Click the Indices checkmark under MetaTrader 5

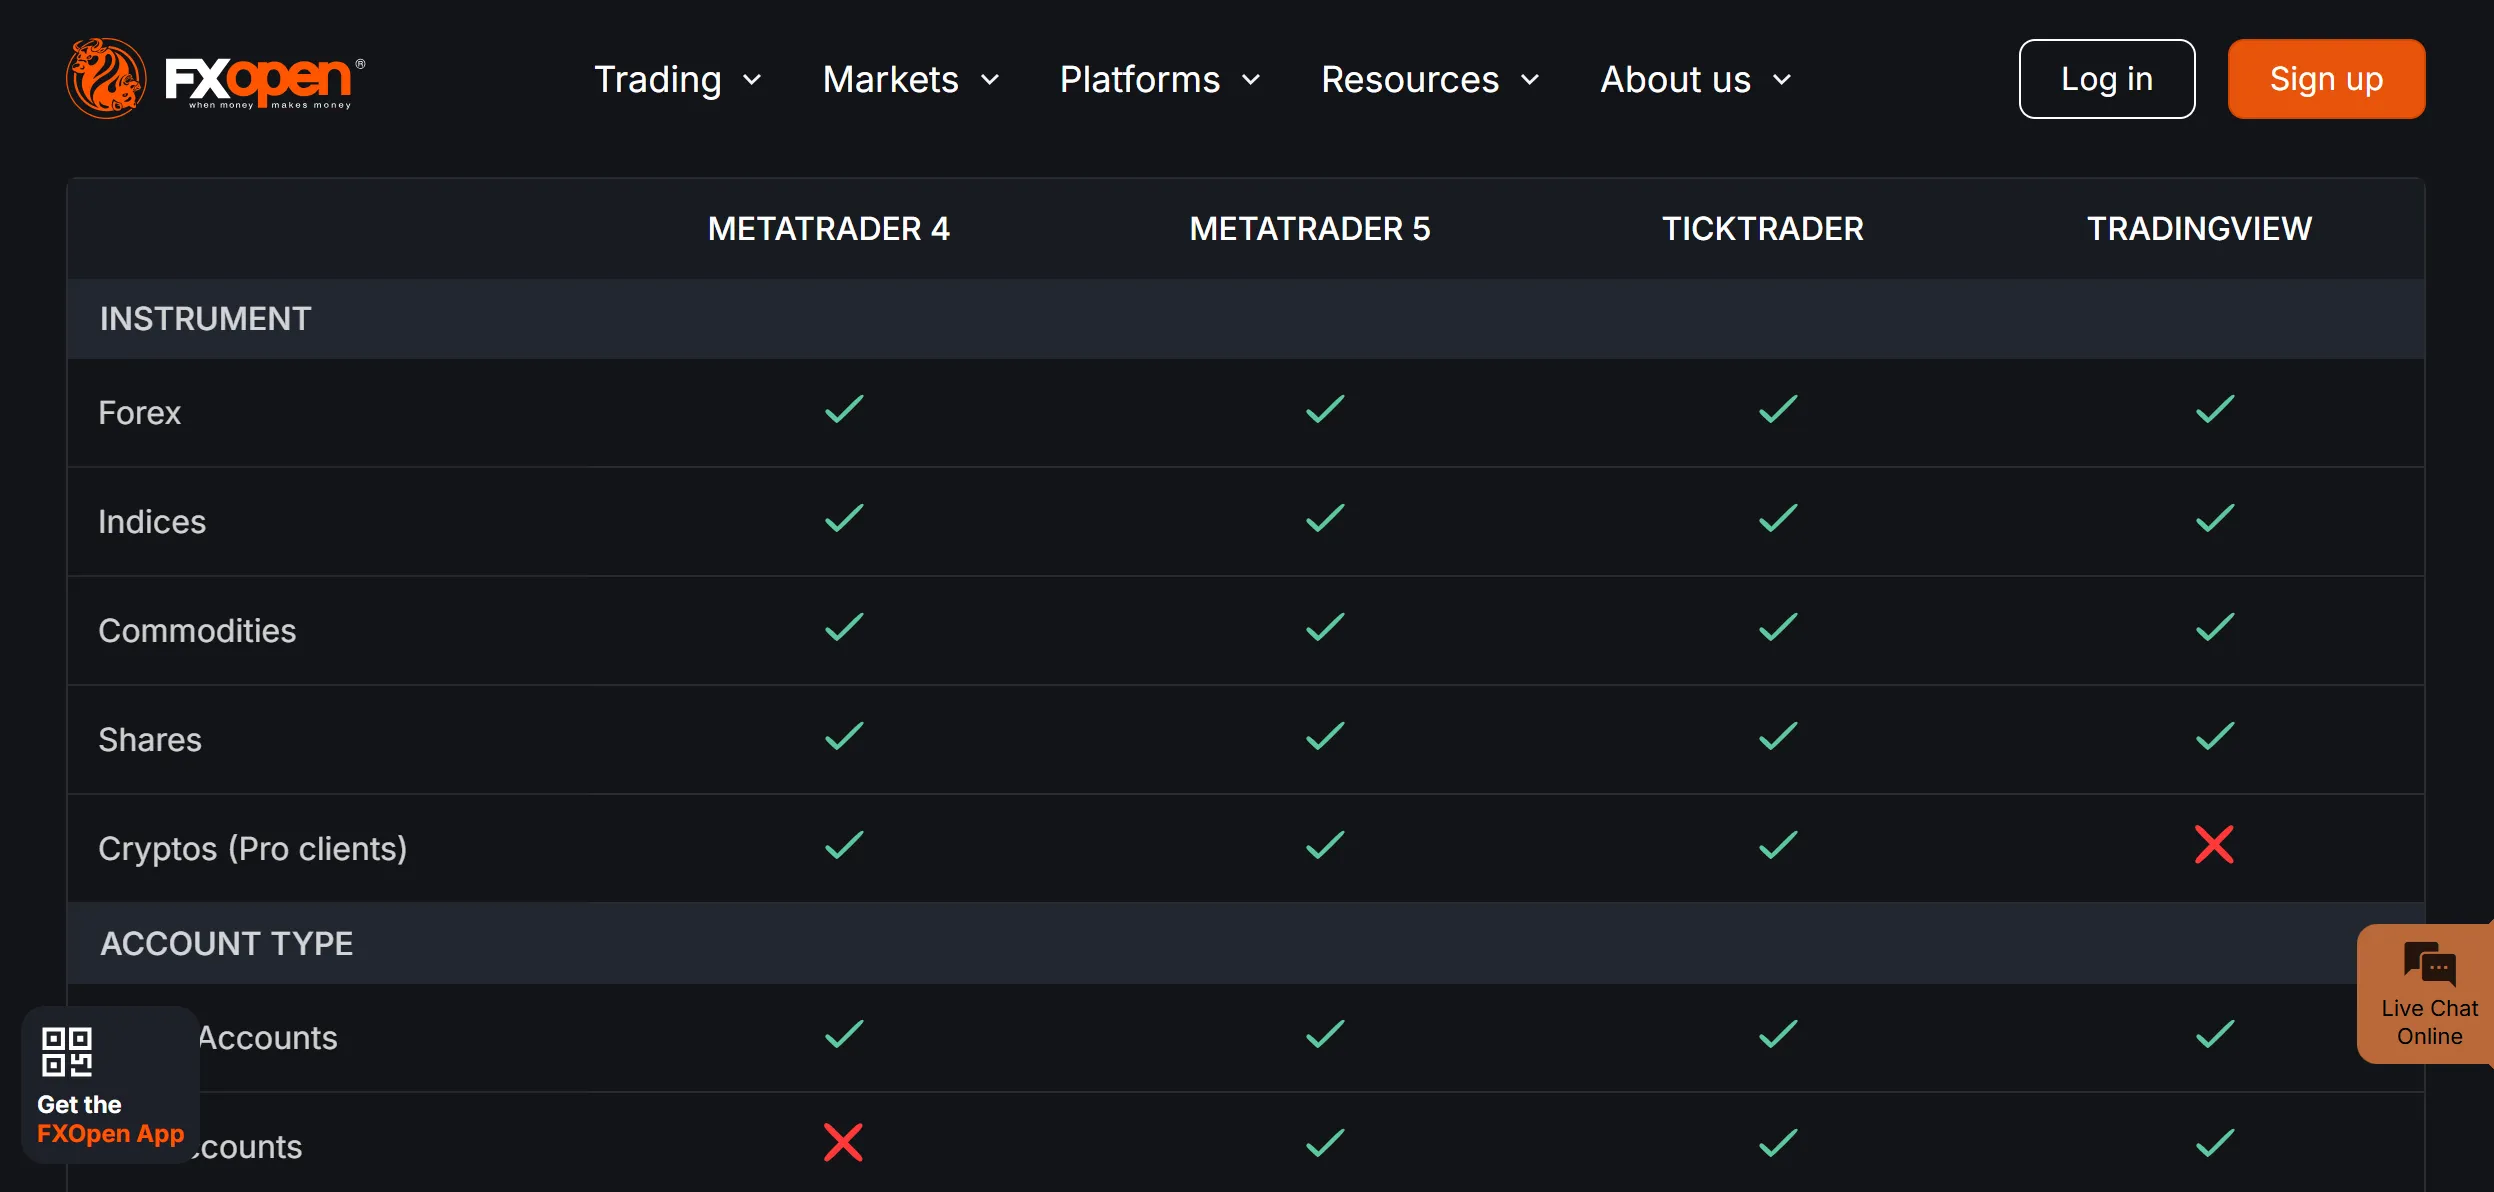1325,519
